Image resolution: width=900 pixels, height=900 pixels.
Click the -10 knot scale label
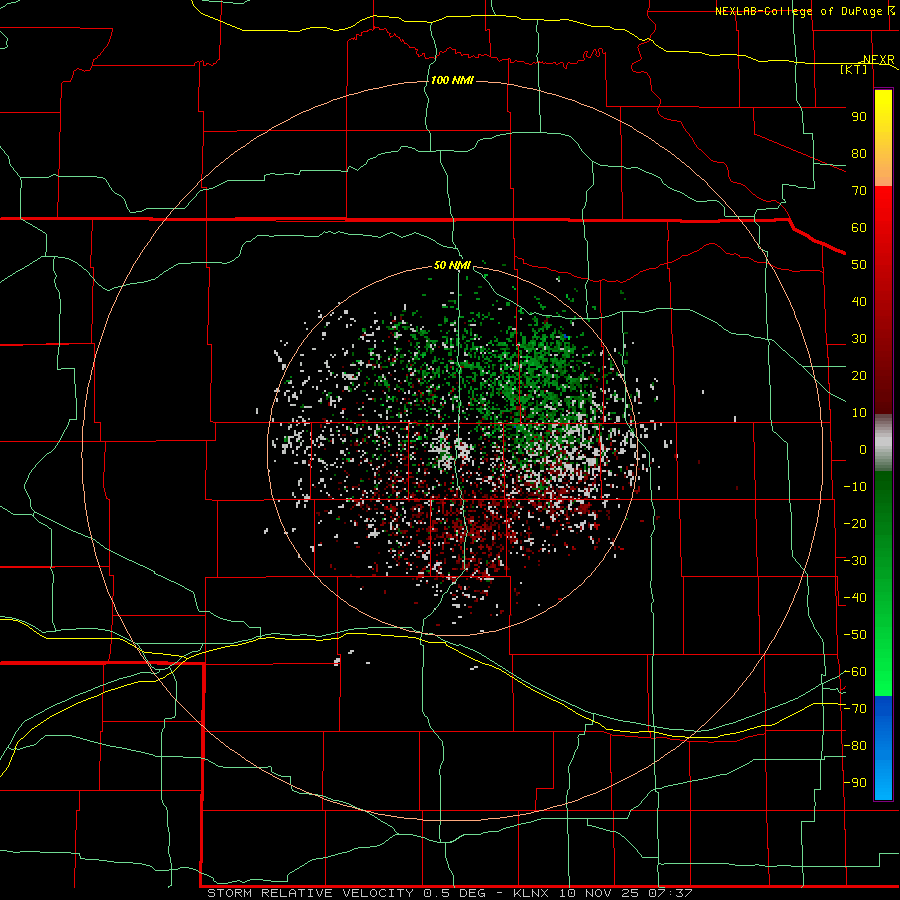pos(855,487)
